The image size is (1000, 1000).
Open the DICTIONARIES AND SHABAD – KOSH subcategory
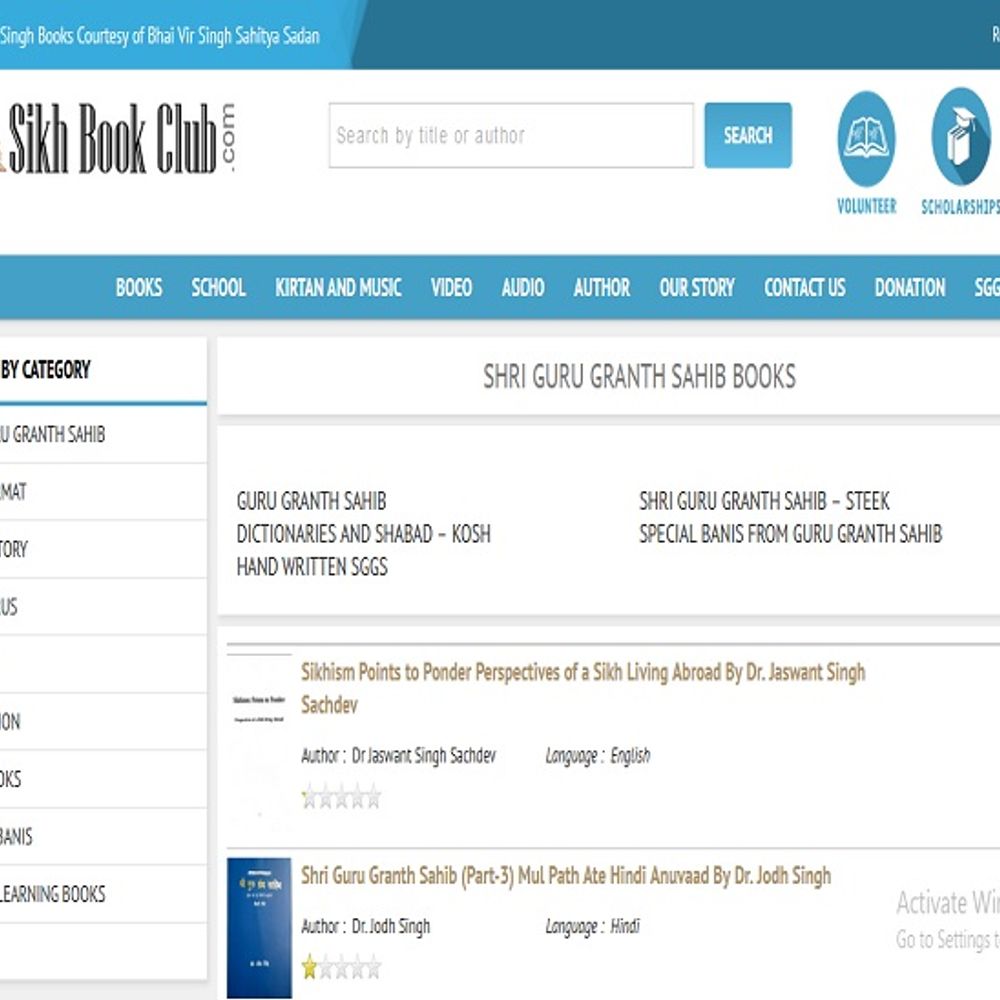(x=363, y=534)
